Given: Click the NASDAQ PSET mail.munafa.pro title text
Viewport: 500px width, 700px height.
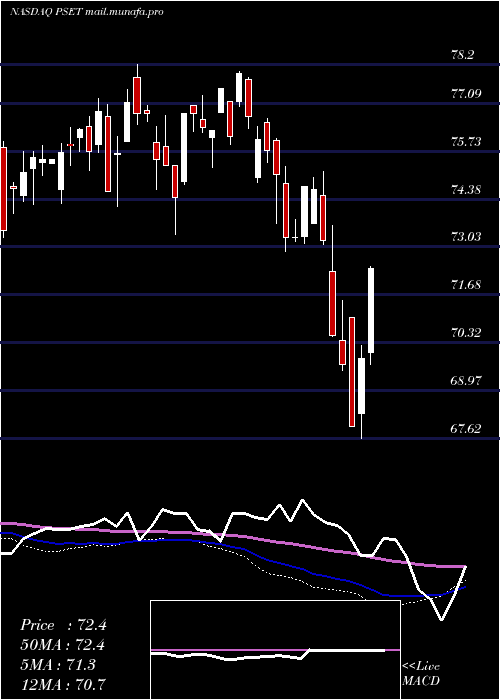Looking at the screenshot, I should coord(86,12).
